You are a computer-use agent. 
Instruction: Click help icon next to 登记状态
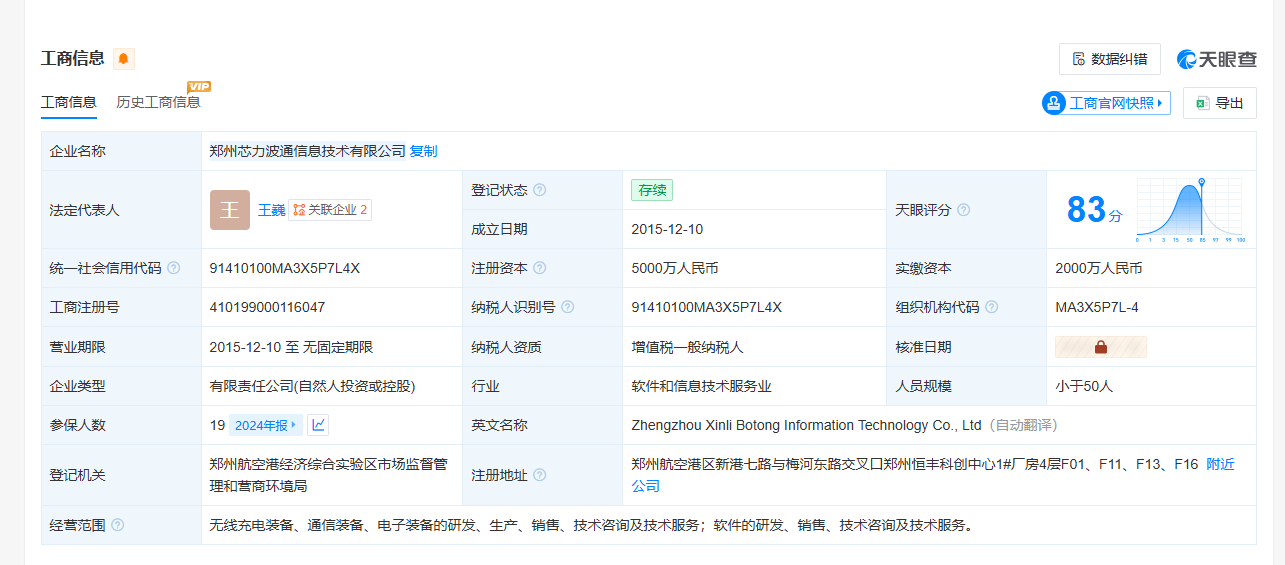[540, 190]
